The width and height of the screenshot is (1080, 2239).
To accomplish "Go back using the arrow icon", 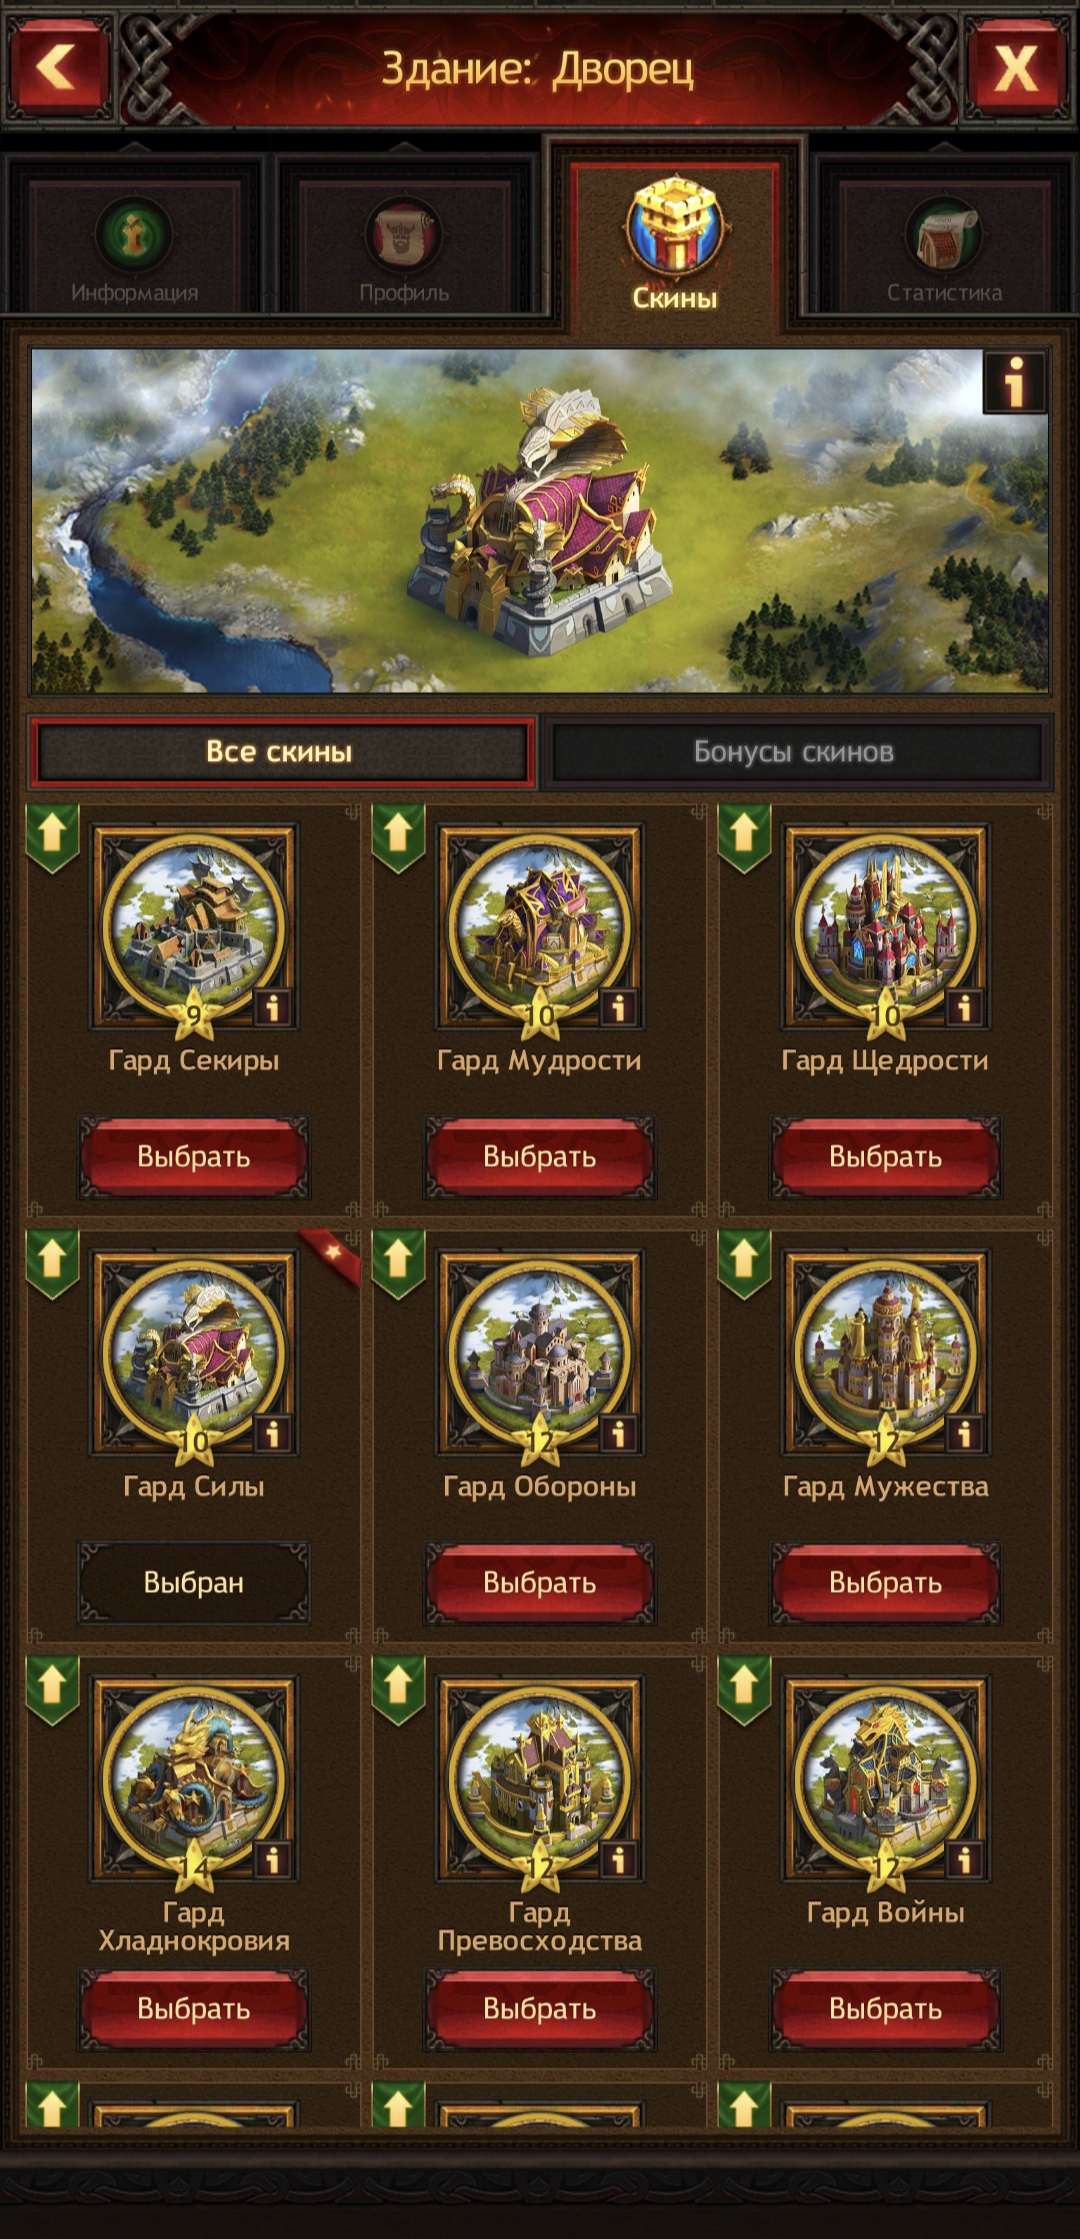I will [x=57, y=68].
